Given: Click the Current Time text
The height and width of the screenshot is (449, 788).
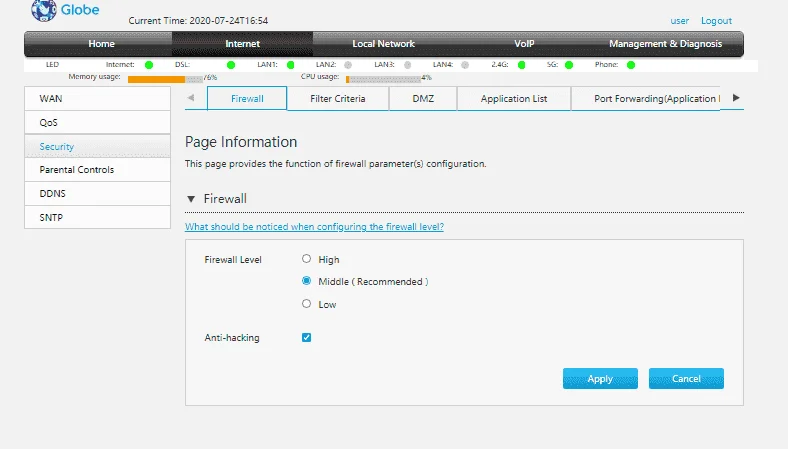Looking at the screenshot, I should point(198,21).
